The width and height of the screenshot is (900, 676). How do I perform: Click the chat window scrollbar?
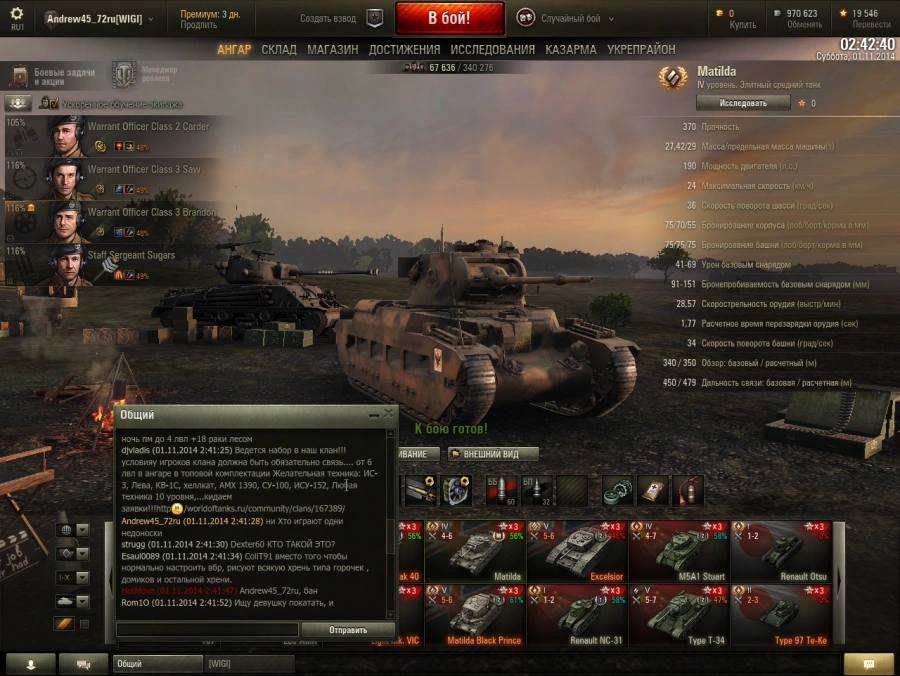tap(391, 523)
